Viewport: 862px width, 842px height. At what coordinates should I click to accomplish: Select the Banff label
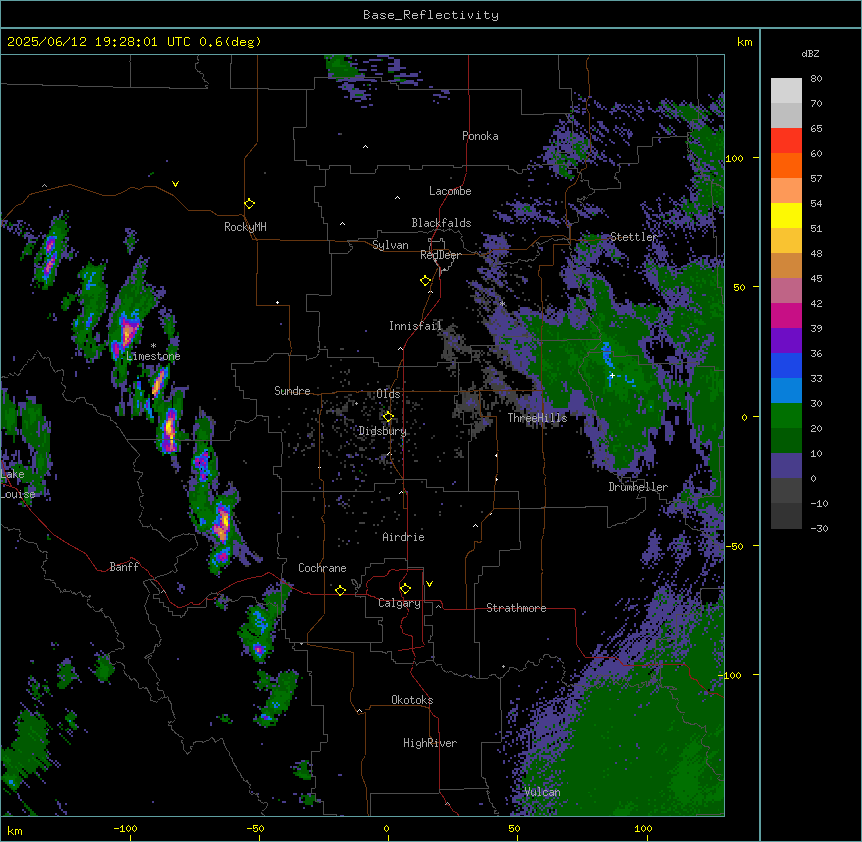tap(124, 567)
